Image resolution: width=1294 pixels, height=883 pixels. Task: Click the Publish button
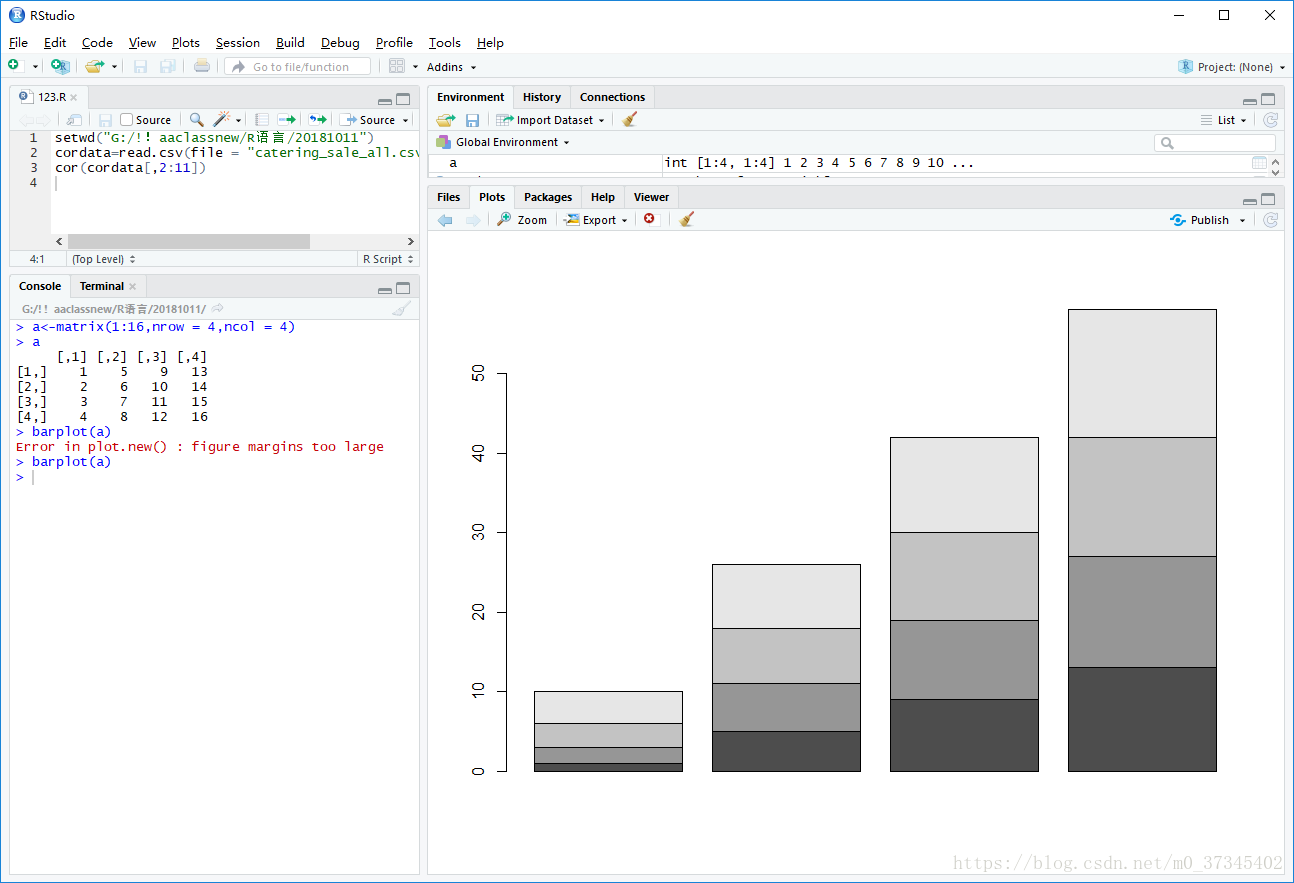click(1199, 220)
